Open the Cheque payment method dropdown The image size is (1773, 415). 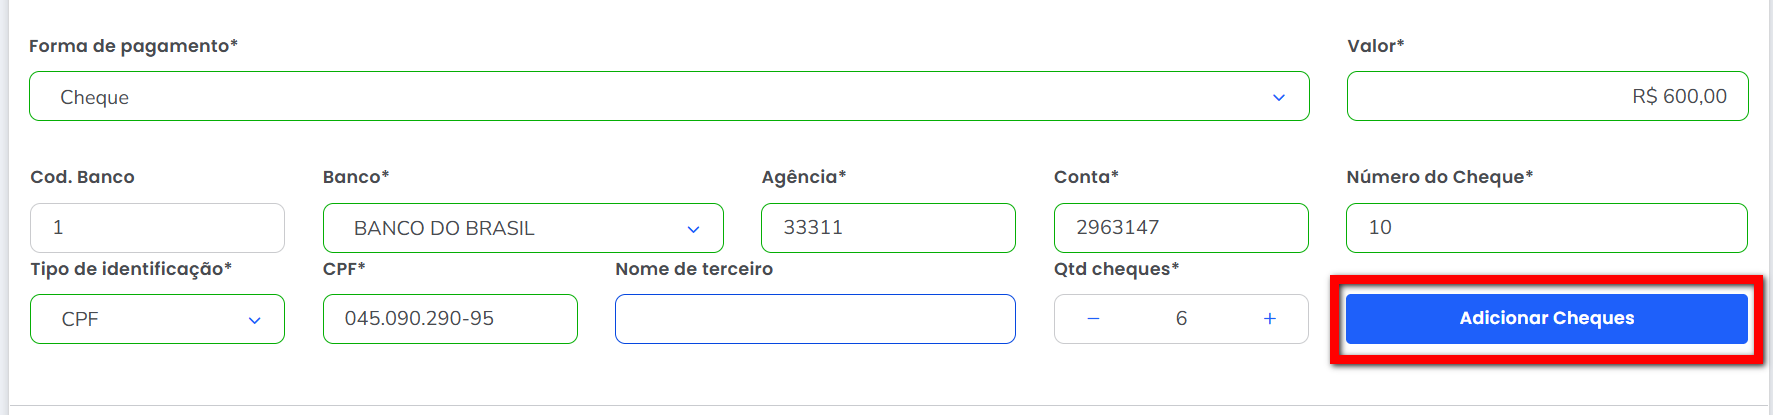coord(668,97)
